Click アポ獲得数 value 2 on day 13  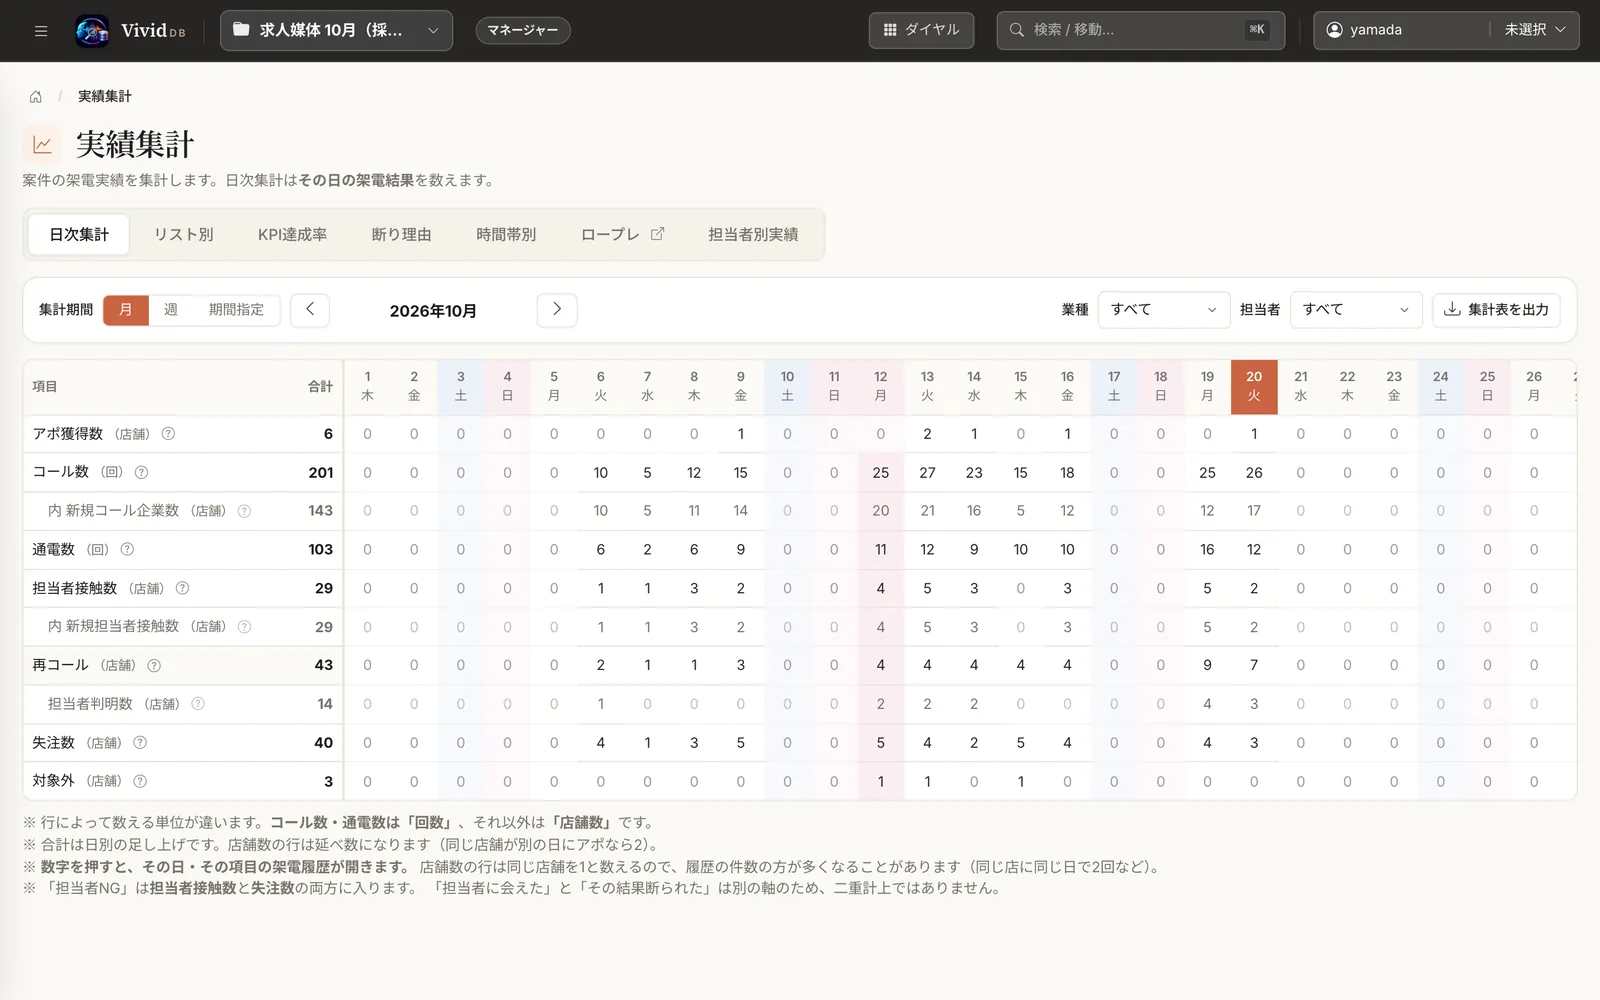(927, 434)
